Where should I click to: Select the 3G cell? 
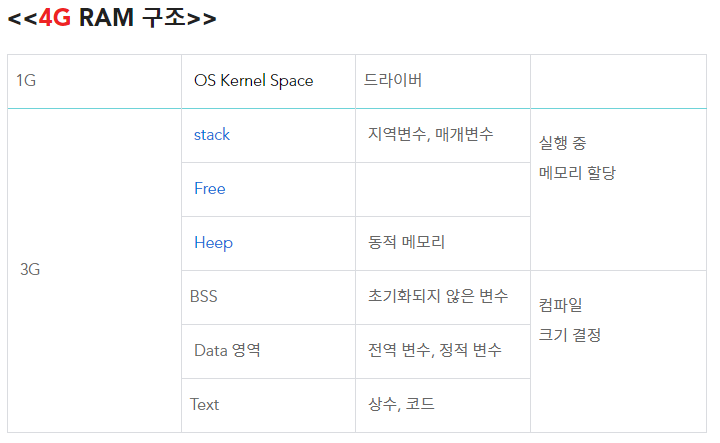click(95, 270)
